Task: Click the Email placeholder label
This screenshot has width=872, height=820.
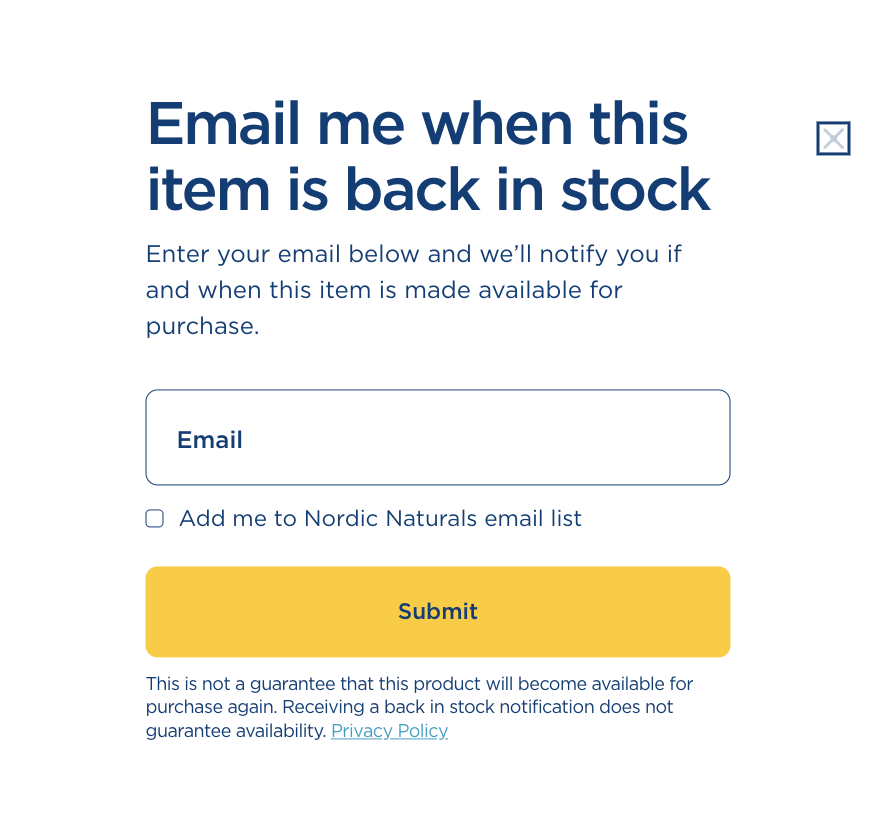Action: coord(210,440)
